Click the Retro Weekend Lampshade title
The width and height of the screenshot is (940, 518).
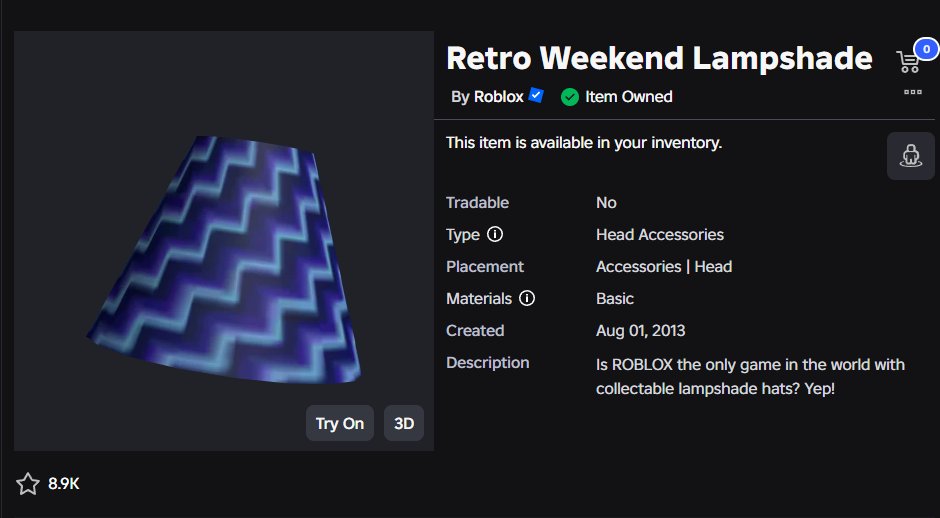click(x=659, y=58)
